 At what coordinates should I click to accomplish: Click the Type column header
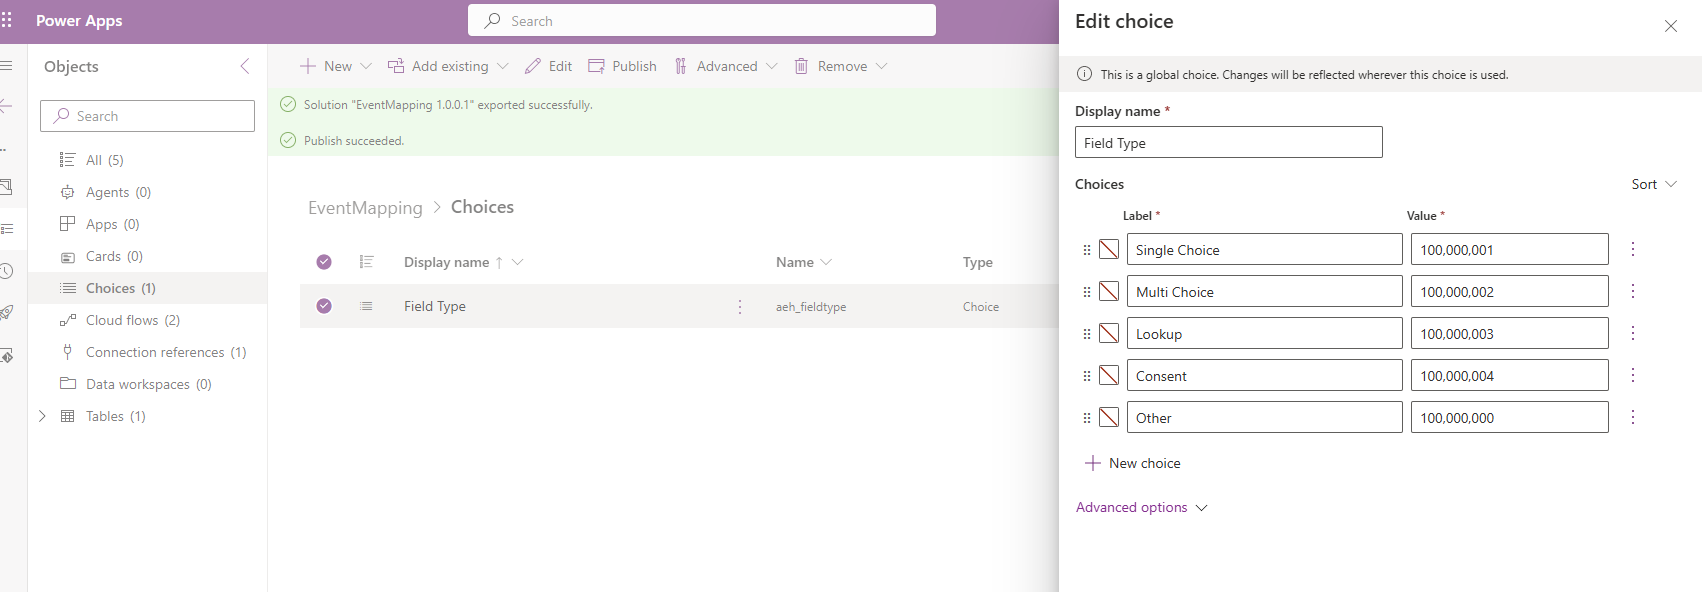[978, 262]
